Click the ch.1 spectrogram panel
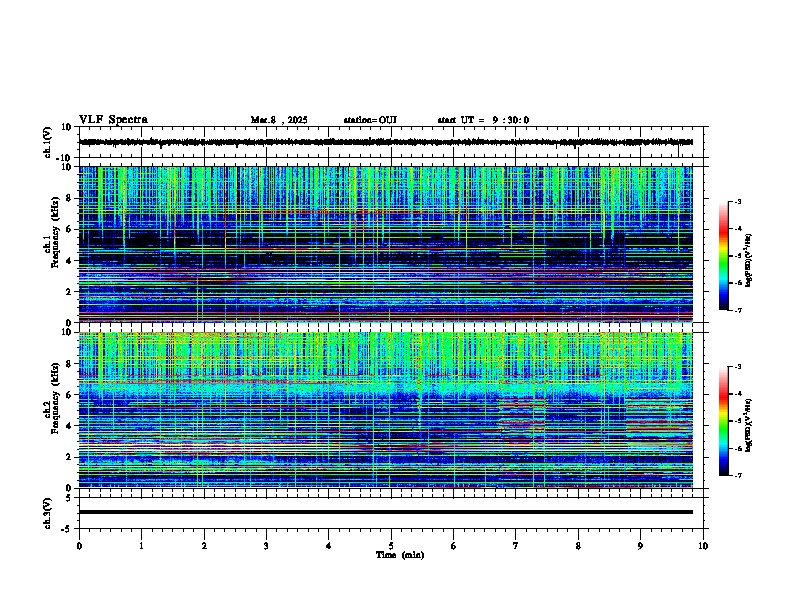The image size is (792, 612). click(x=386, y=244)
